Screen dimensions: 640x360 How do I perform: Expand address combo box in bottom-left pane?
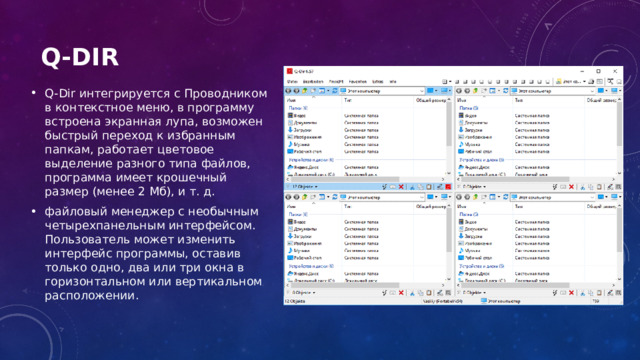tap(421, 197)
